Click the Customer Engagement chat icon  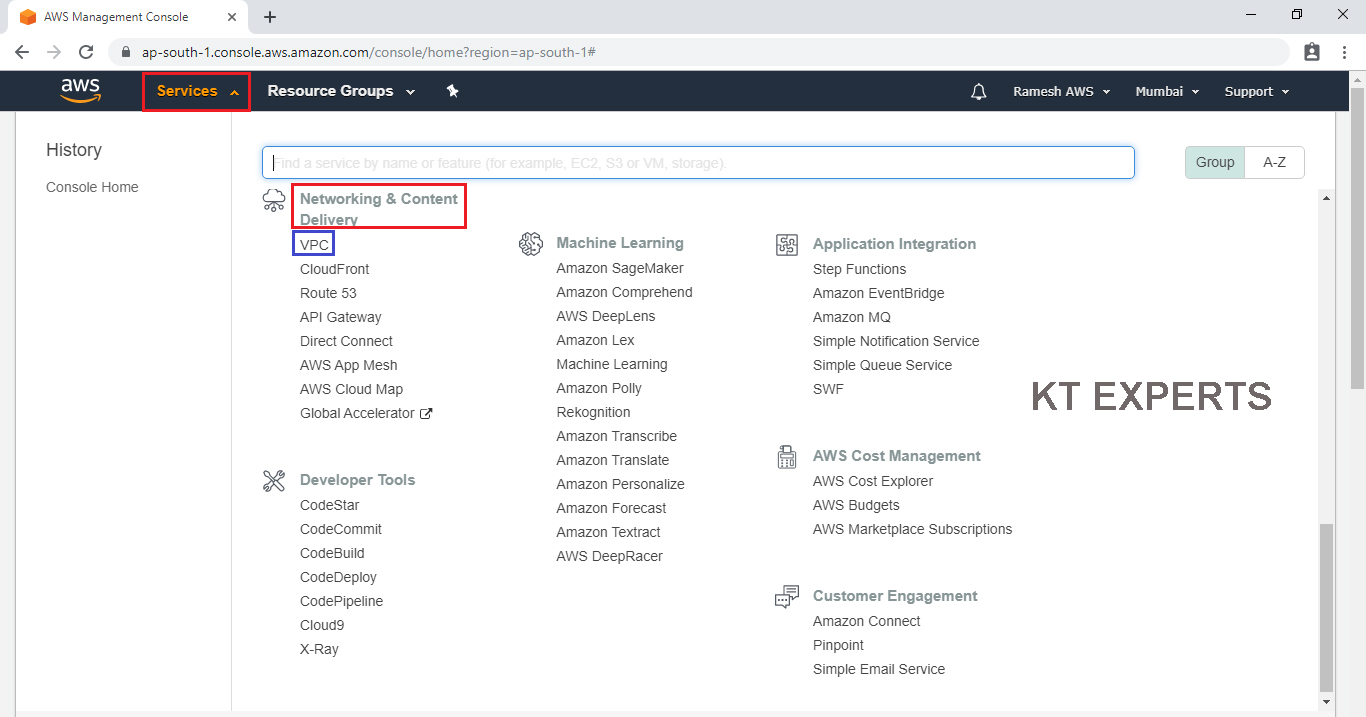[787, 596]
